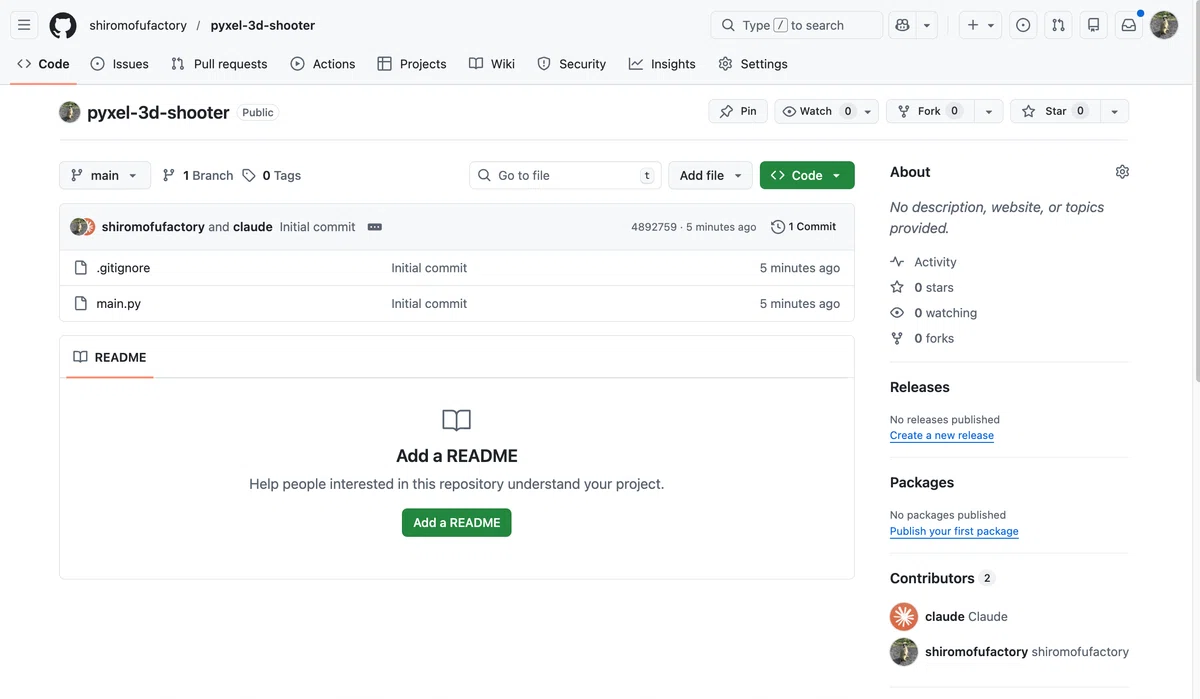Pin this repository
This screenshot has width=1200, height=699.
click(x=738, y=111)
